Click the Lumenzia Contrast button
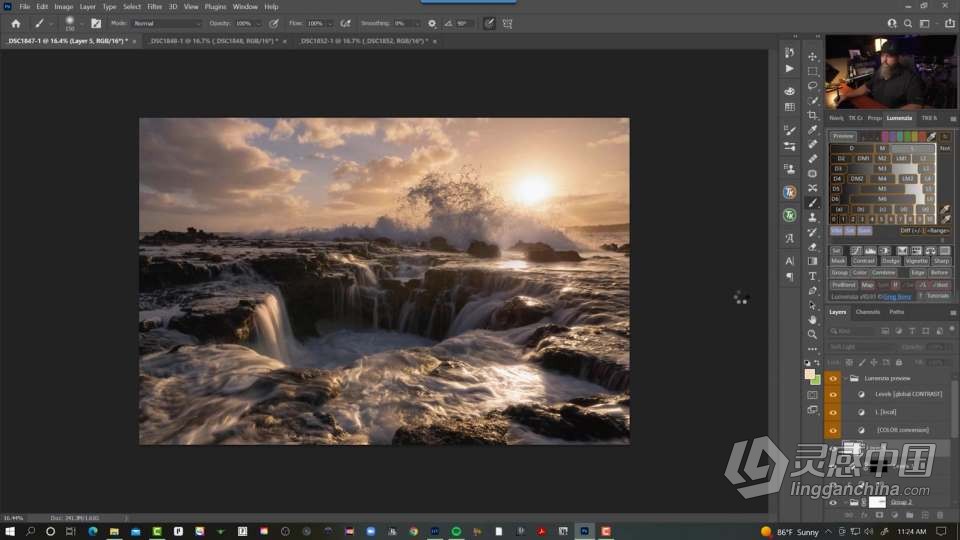 pos(863,261)
